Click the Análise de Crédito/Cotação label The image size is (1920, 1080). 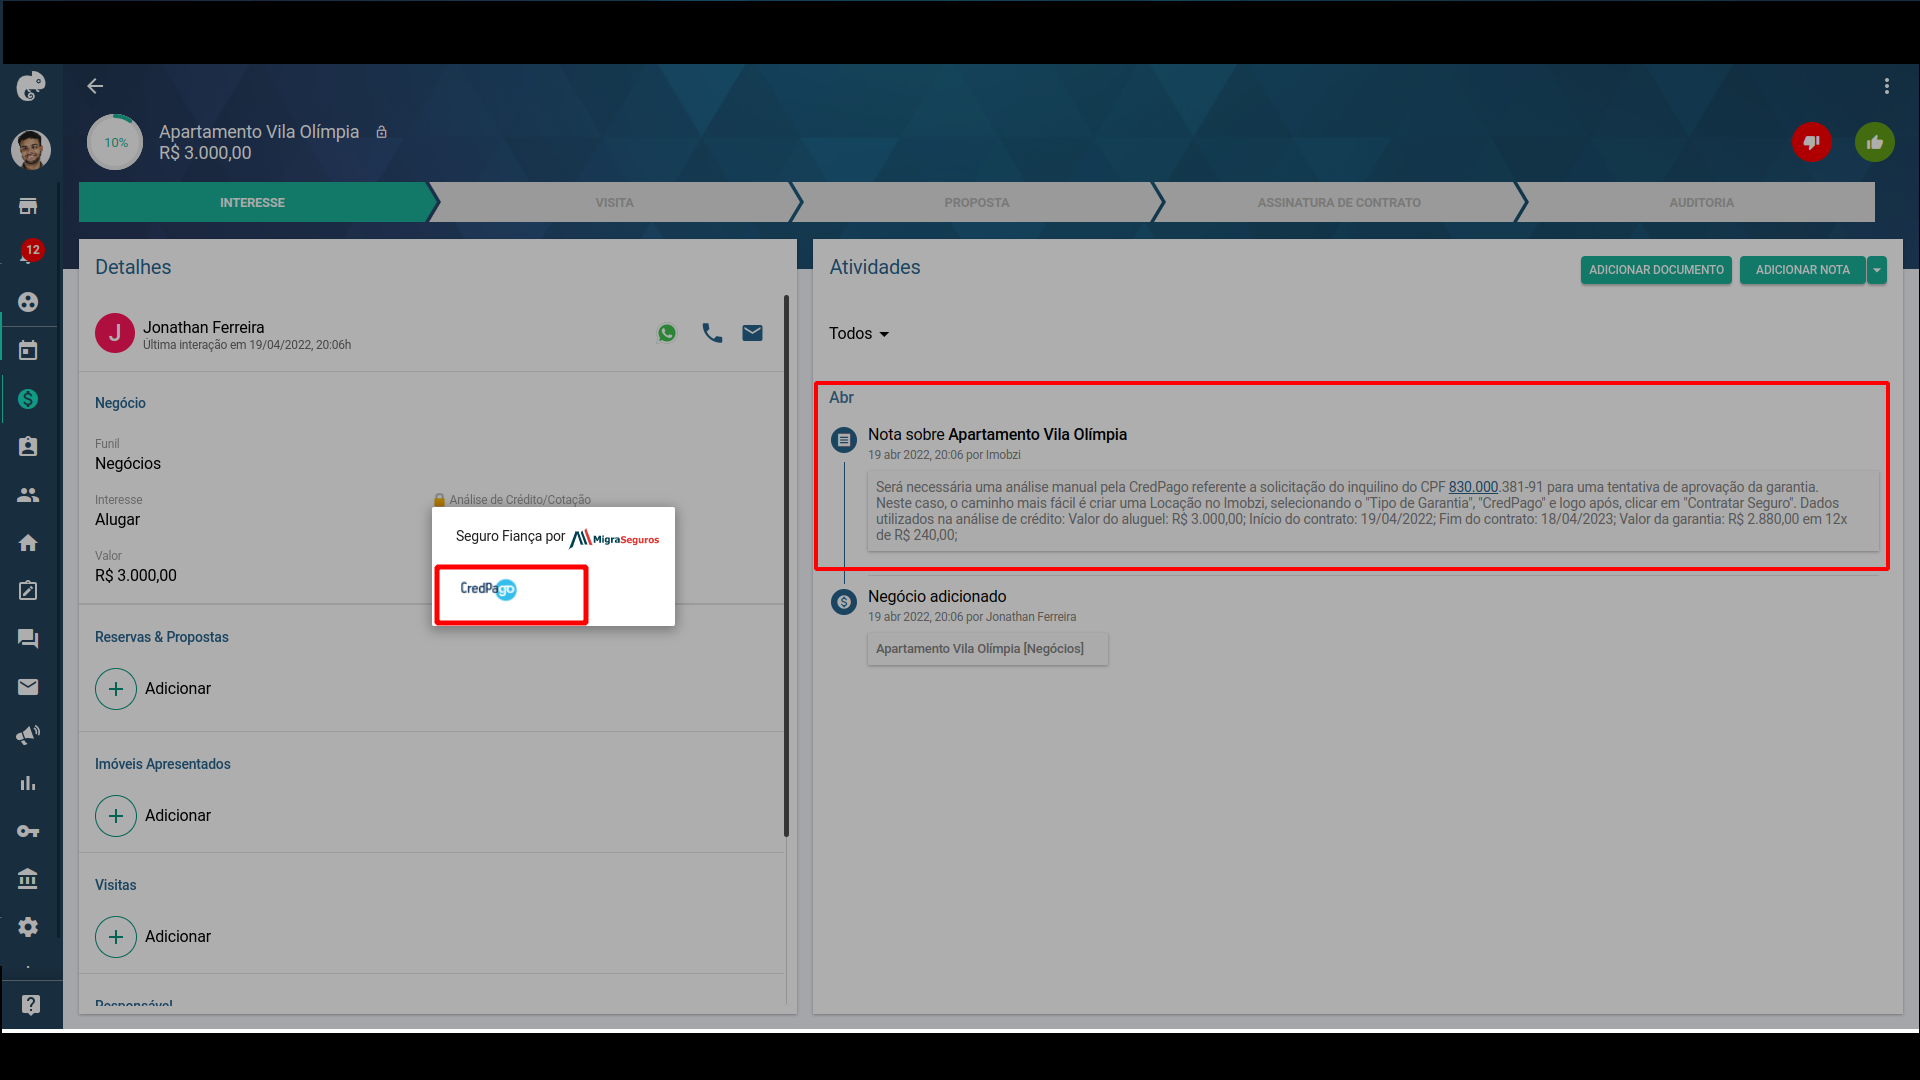(520, 500)
